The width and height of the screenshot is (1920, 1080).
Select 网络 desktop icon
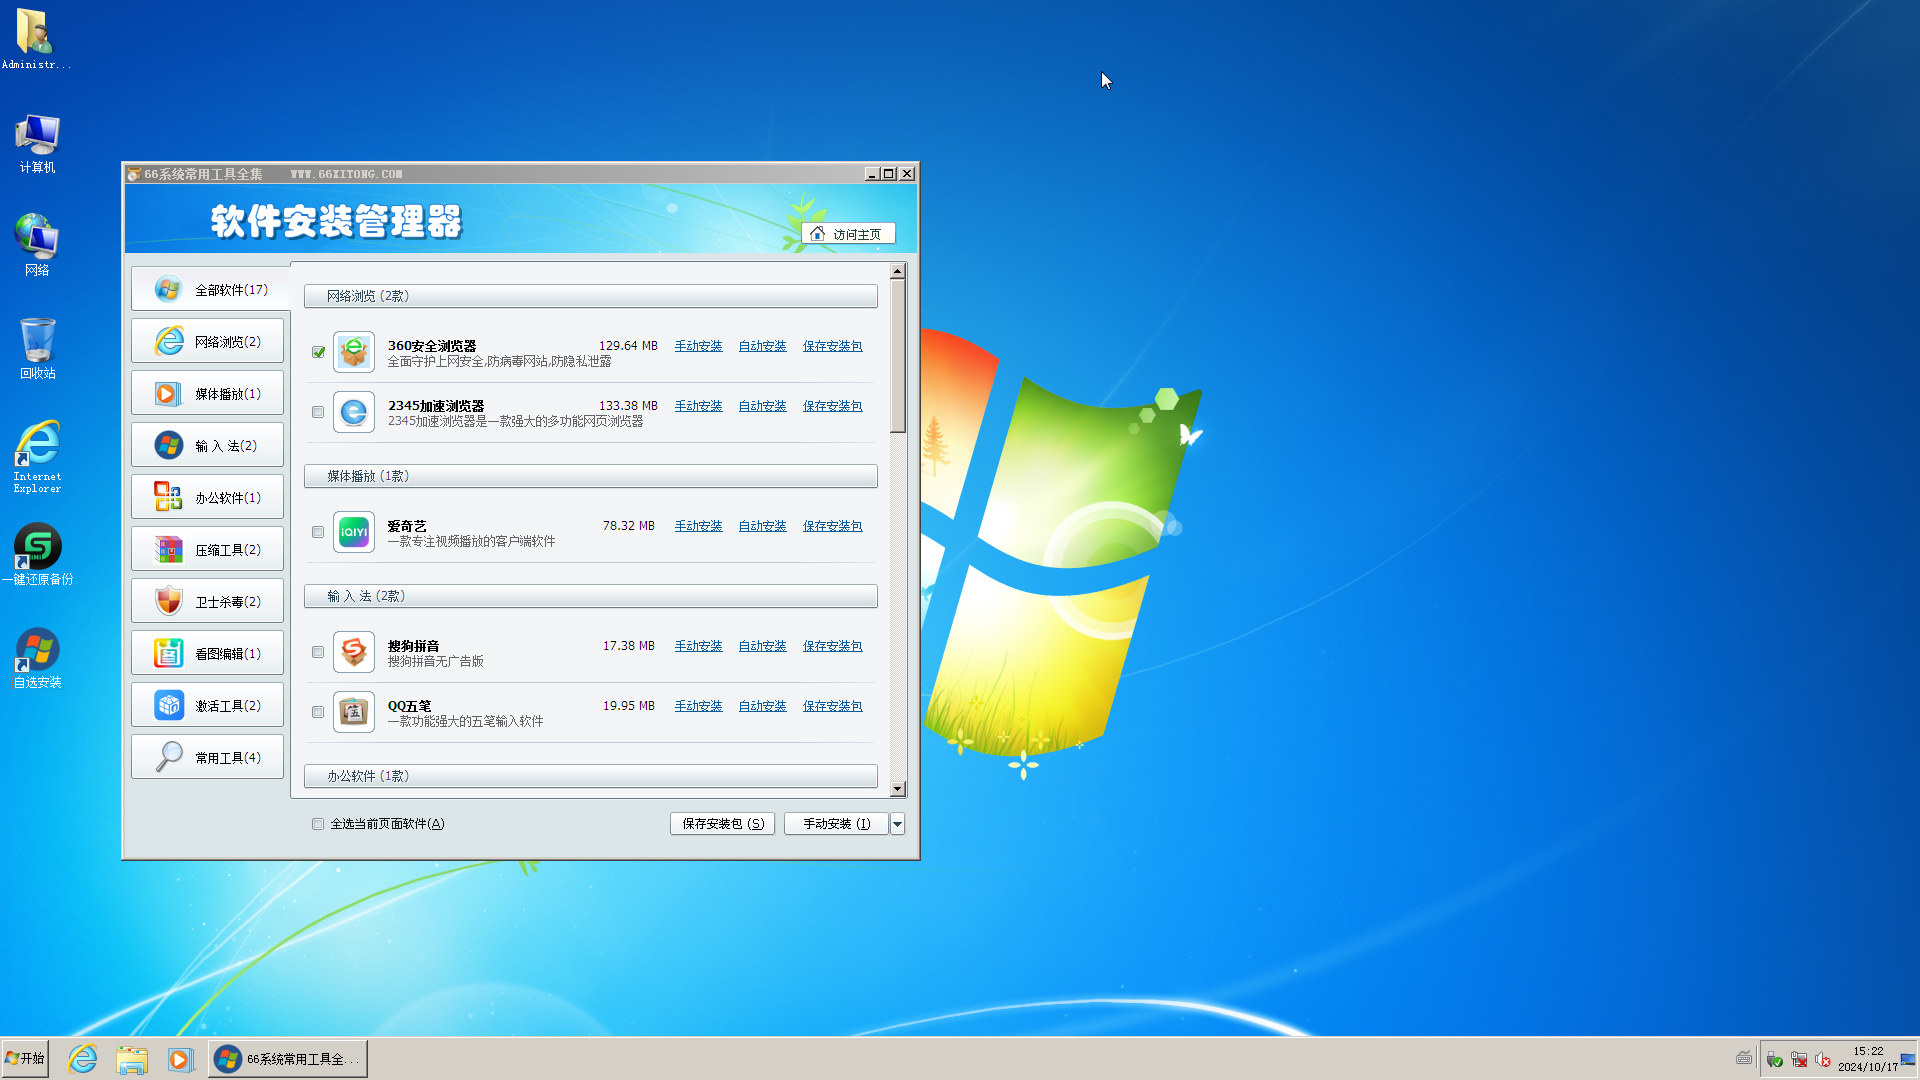pos(37,245)
